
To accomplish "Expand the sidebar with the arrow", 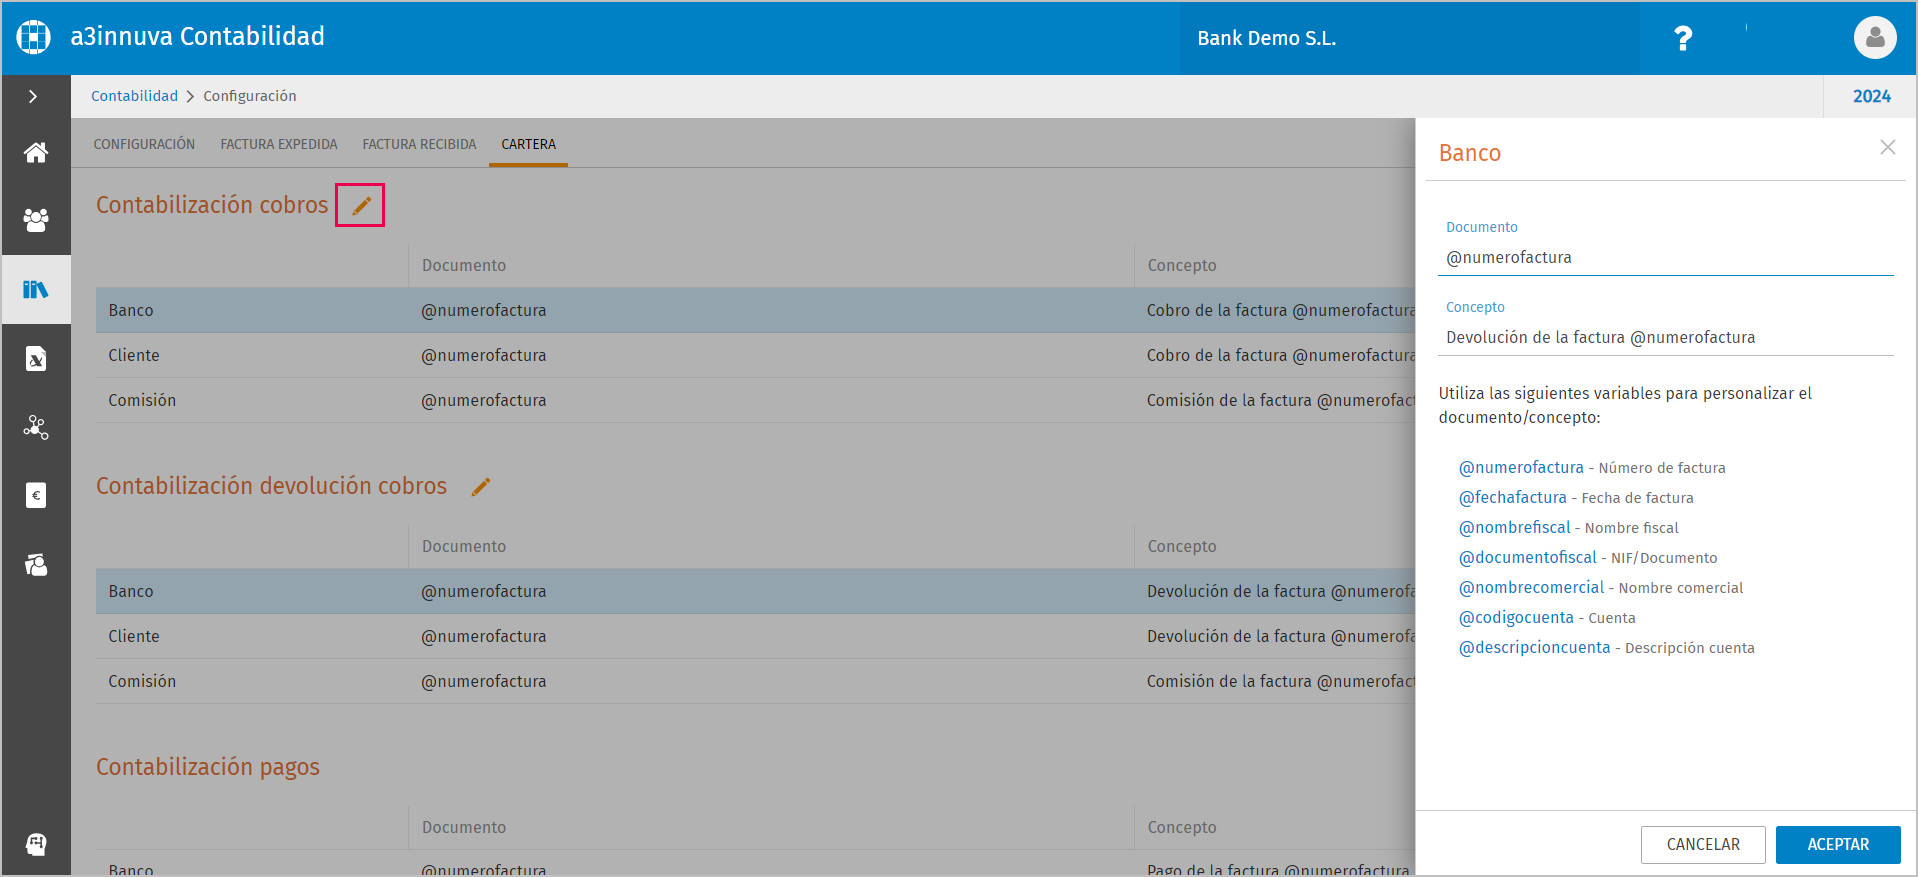I will tap(33, 96).
